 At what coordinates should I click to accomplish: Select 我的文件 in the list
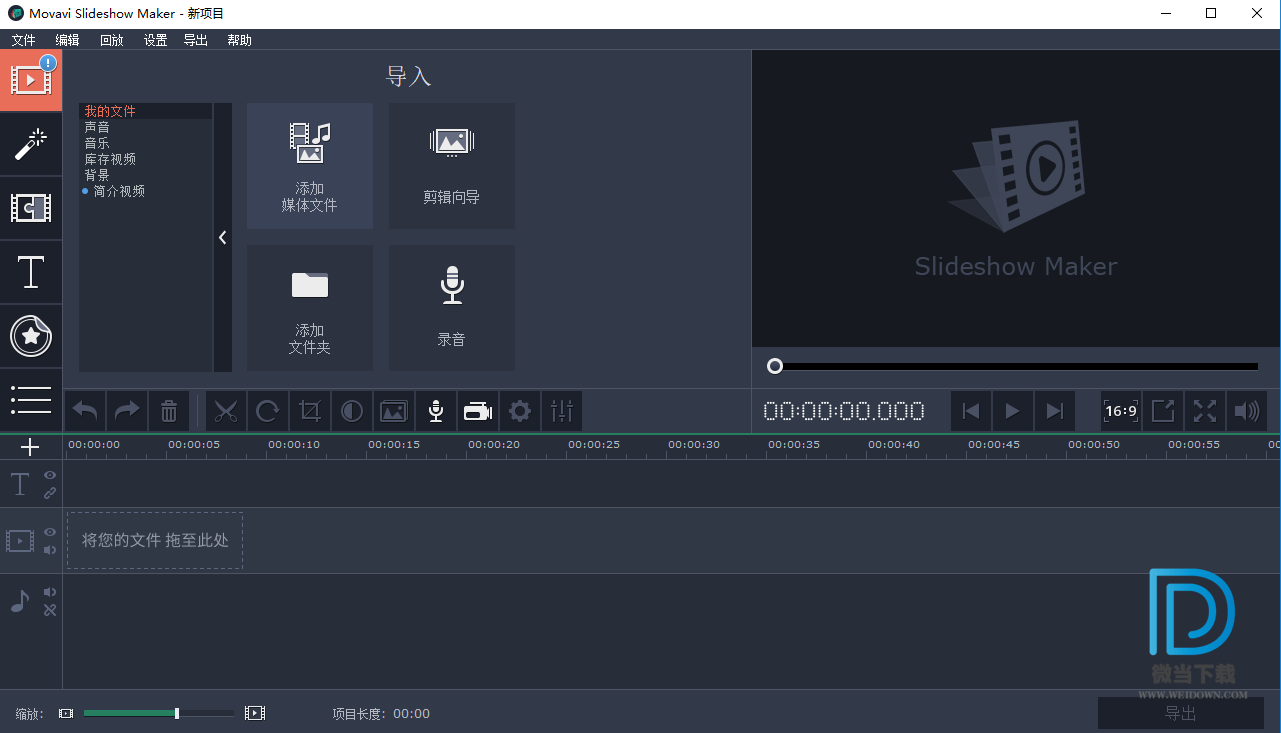point(146,111)
